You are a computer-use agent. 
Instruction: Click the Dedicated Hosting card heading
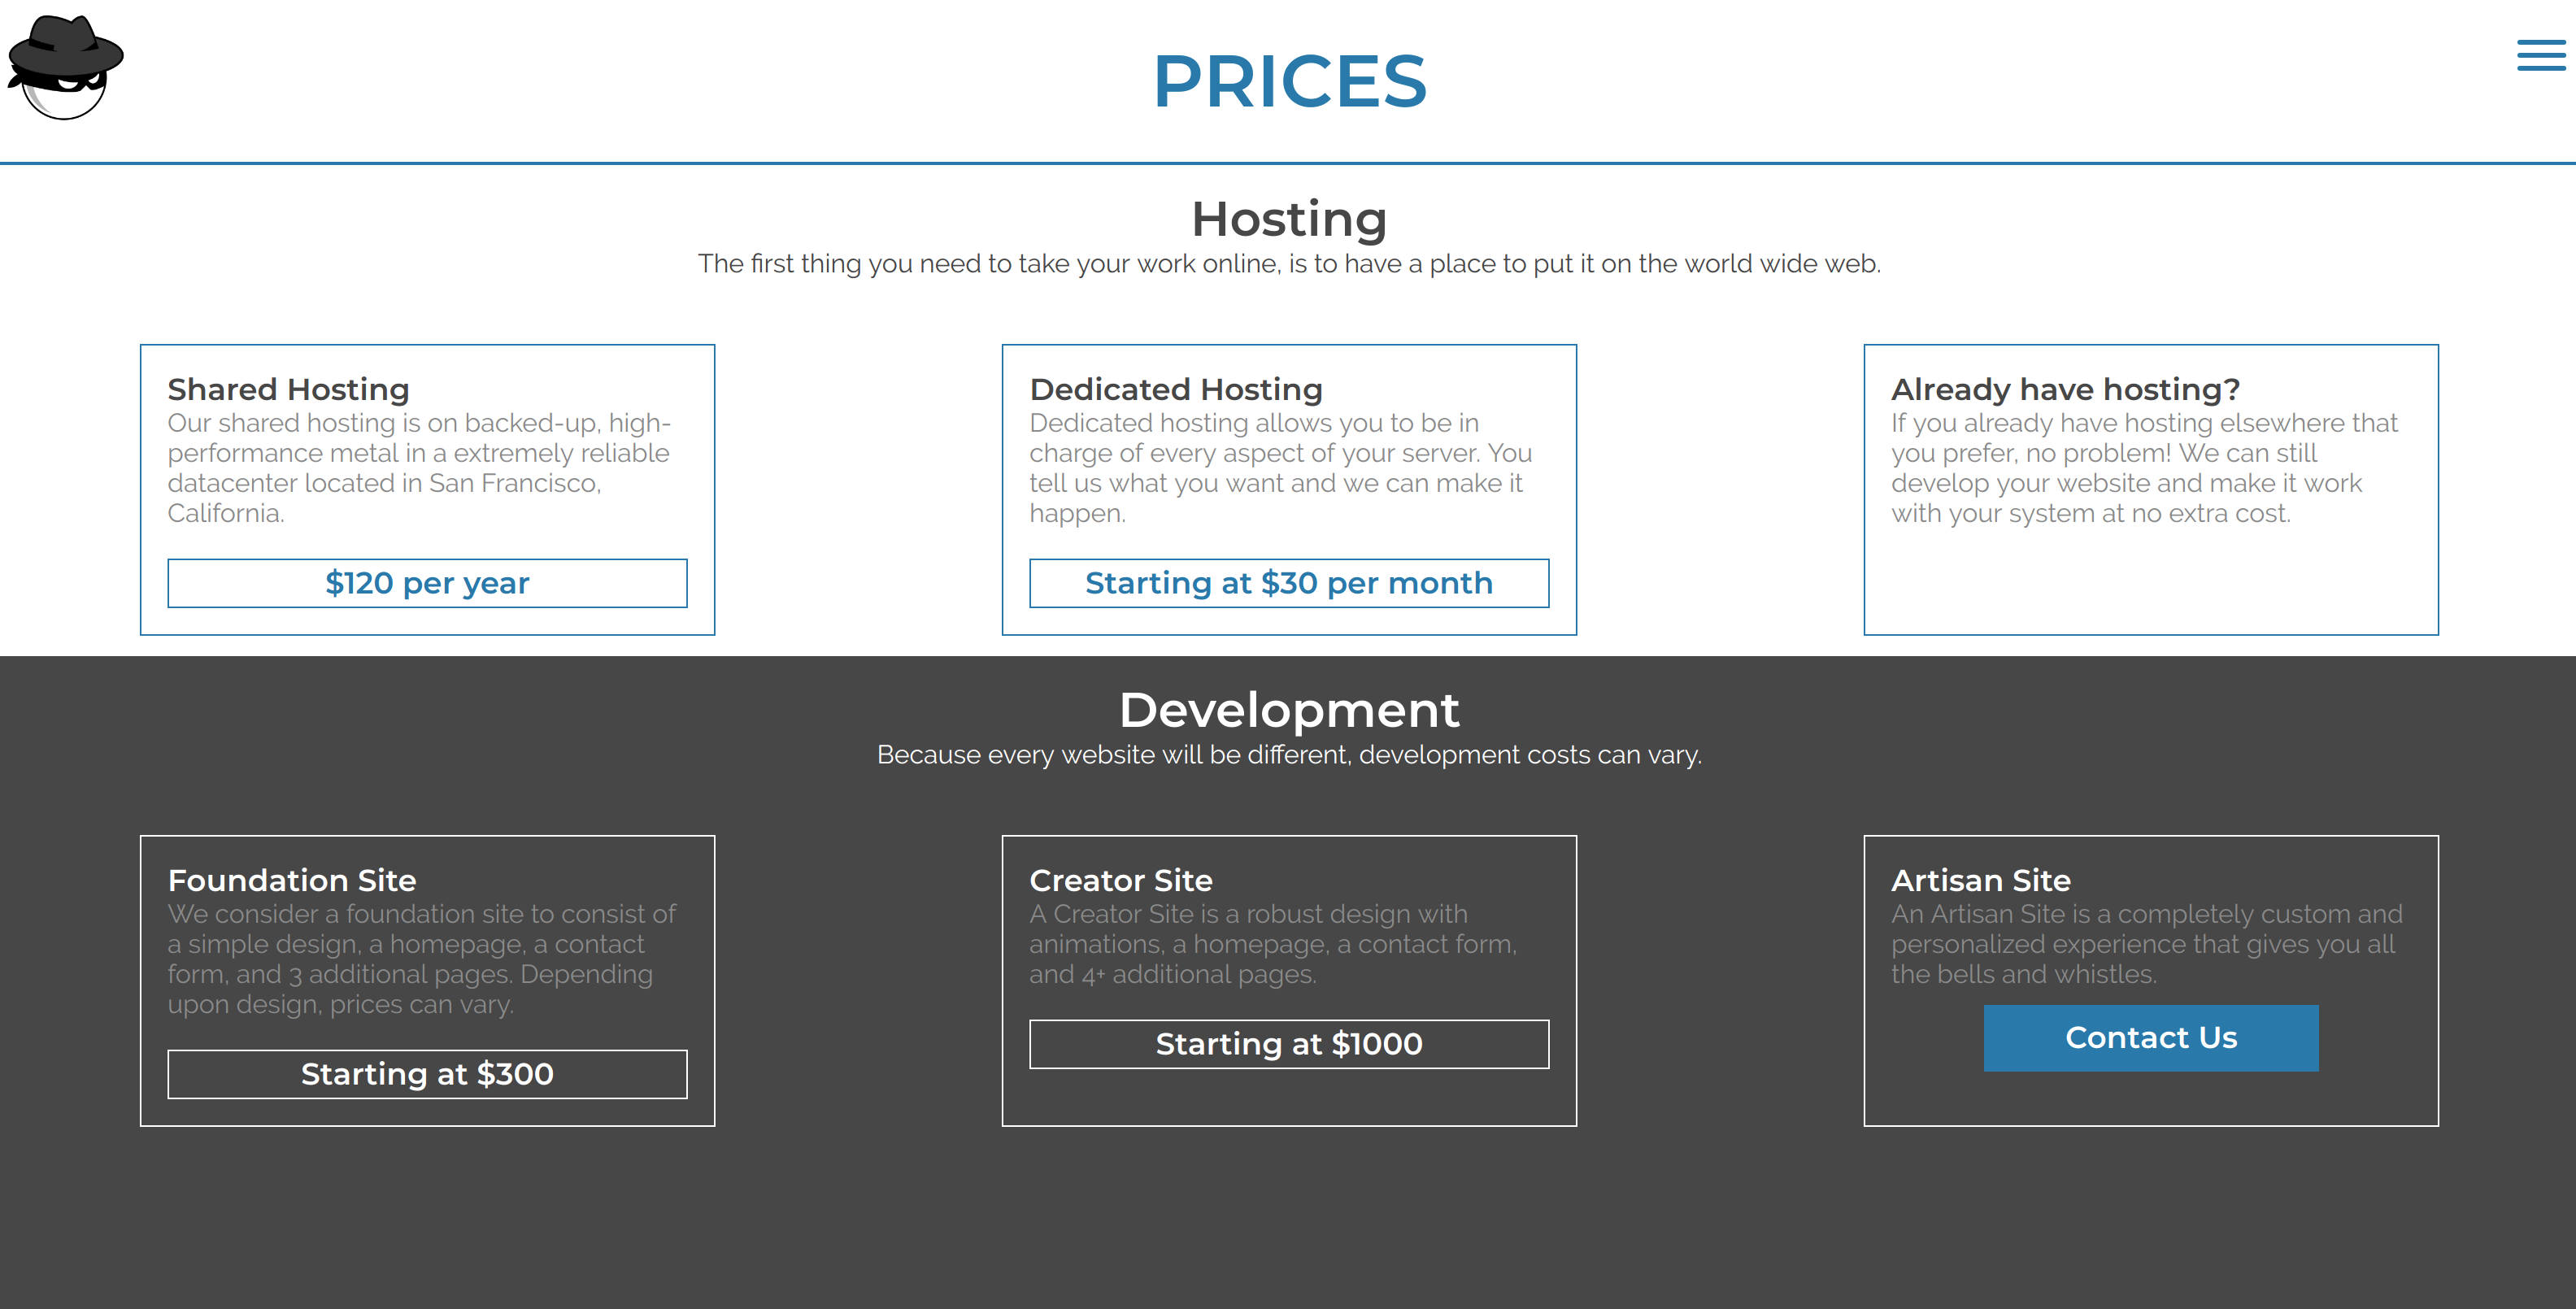(x=1175, y=389)
